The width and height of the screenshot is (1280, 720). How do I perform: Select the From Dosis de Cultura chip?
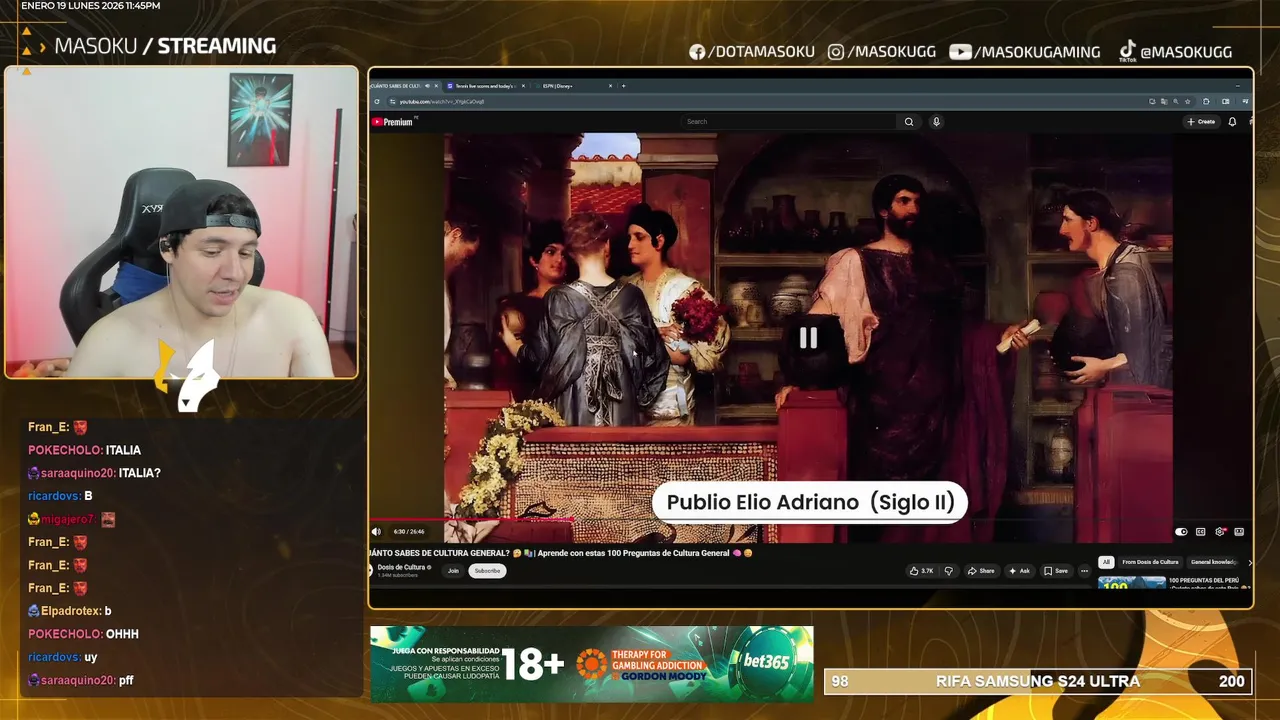(x=1150, y=562)
